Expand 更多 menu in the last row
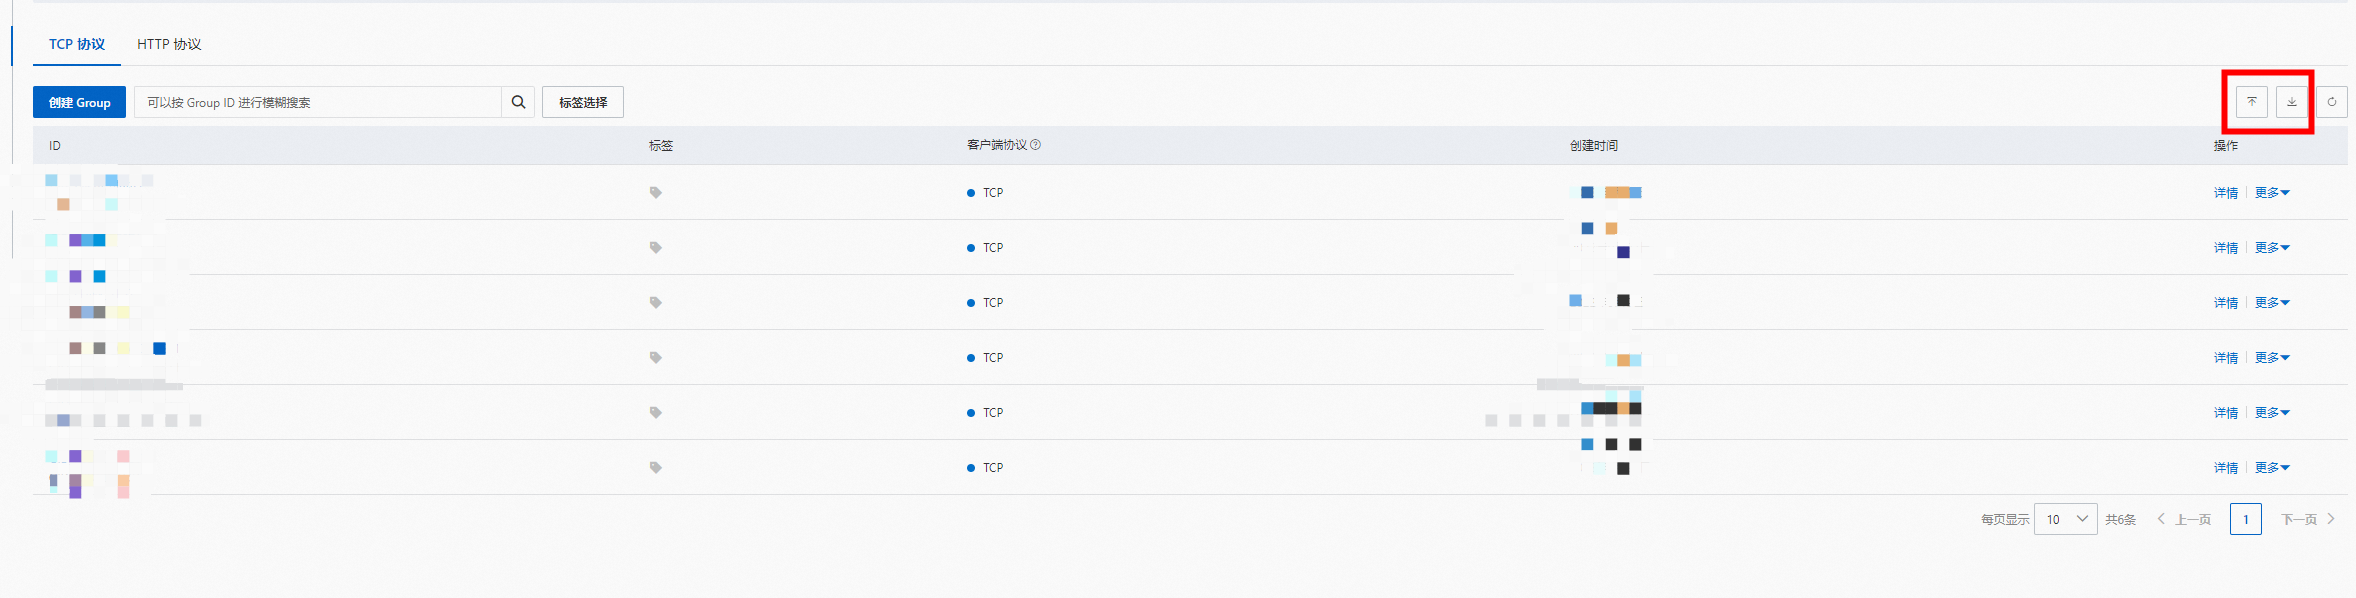 pyautogui.click(x=2271, y=468)
